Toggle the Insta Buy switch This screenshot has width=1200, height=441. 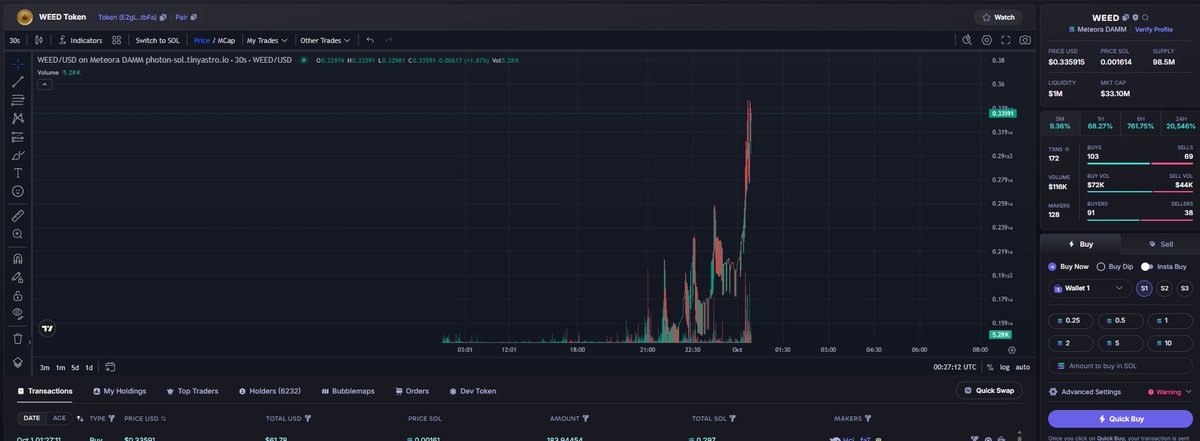tap(1146, 267)
